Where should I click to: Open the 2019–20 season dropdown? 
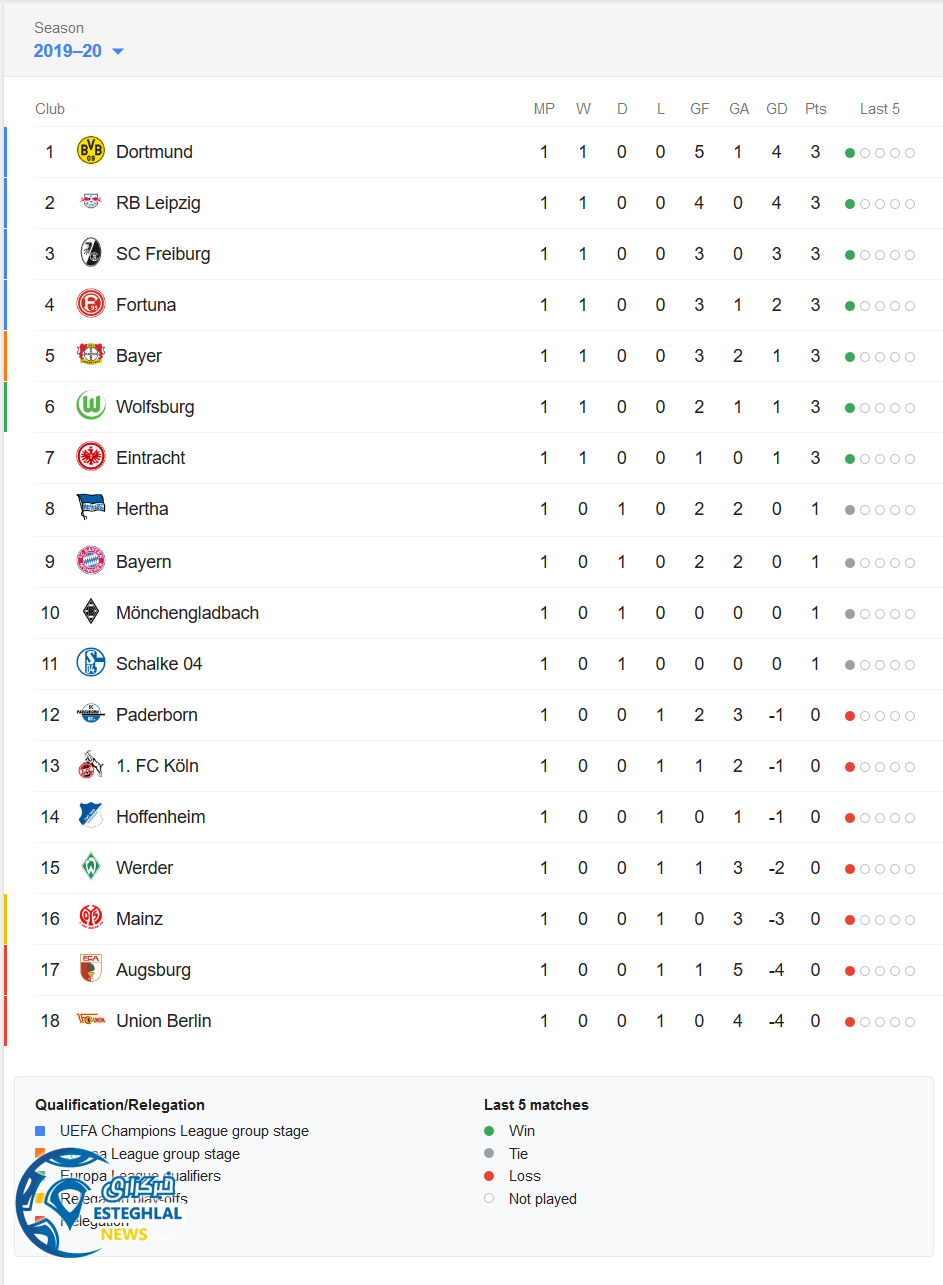click(x=68, y=51)
